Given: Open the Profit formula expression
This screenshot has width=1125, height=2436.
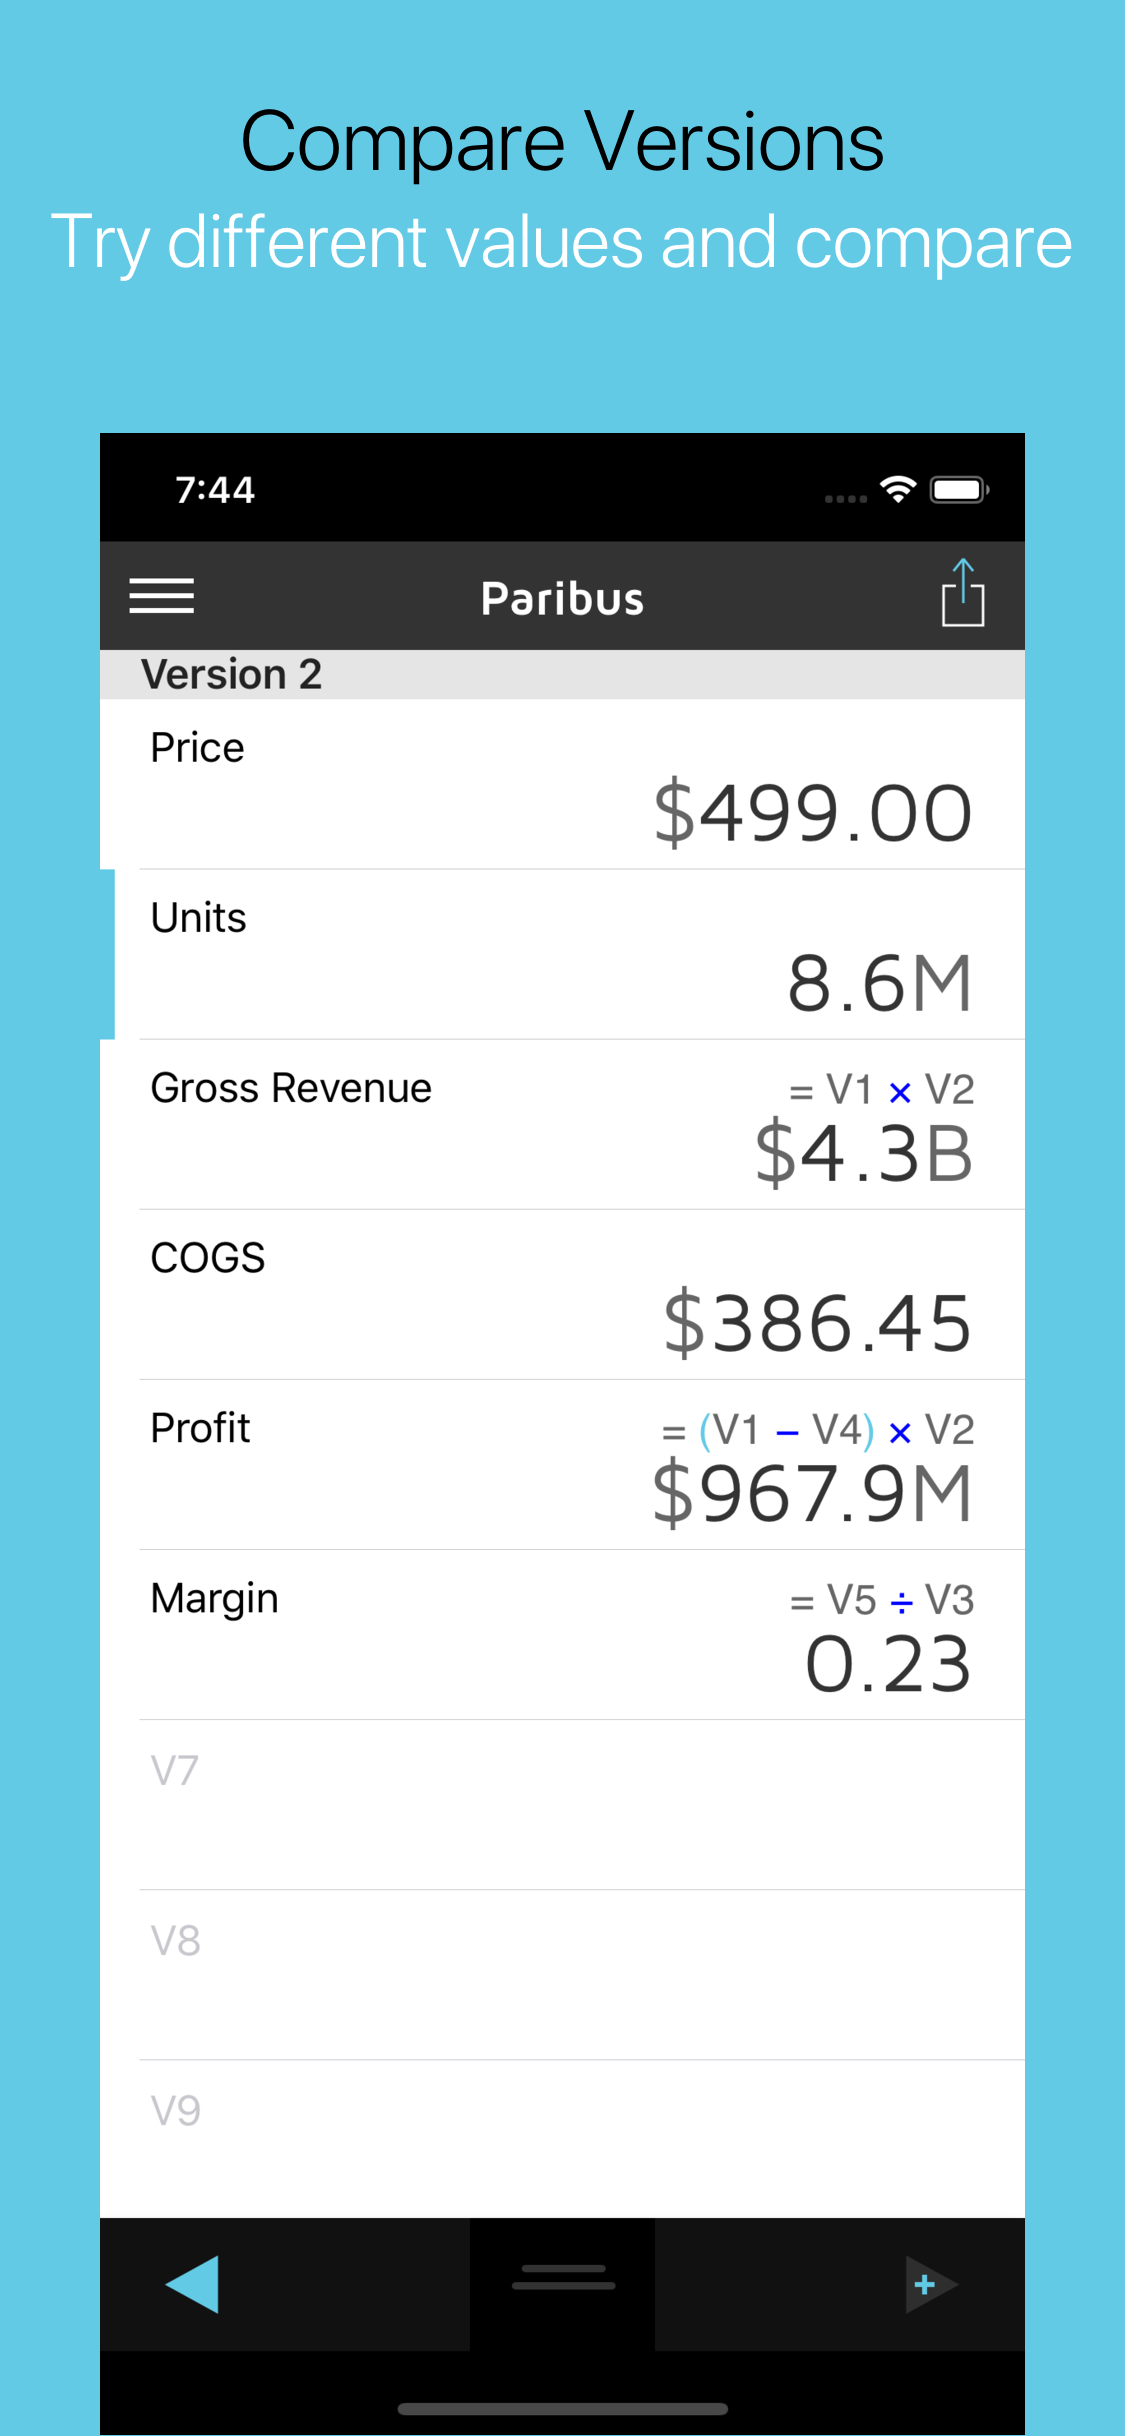Looking at the screenshot, I should pos(817,1430).
